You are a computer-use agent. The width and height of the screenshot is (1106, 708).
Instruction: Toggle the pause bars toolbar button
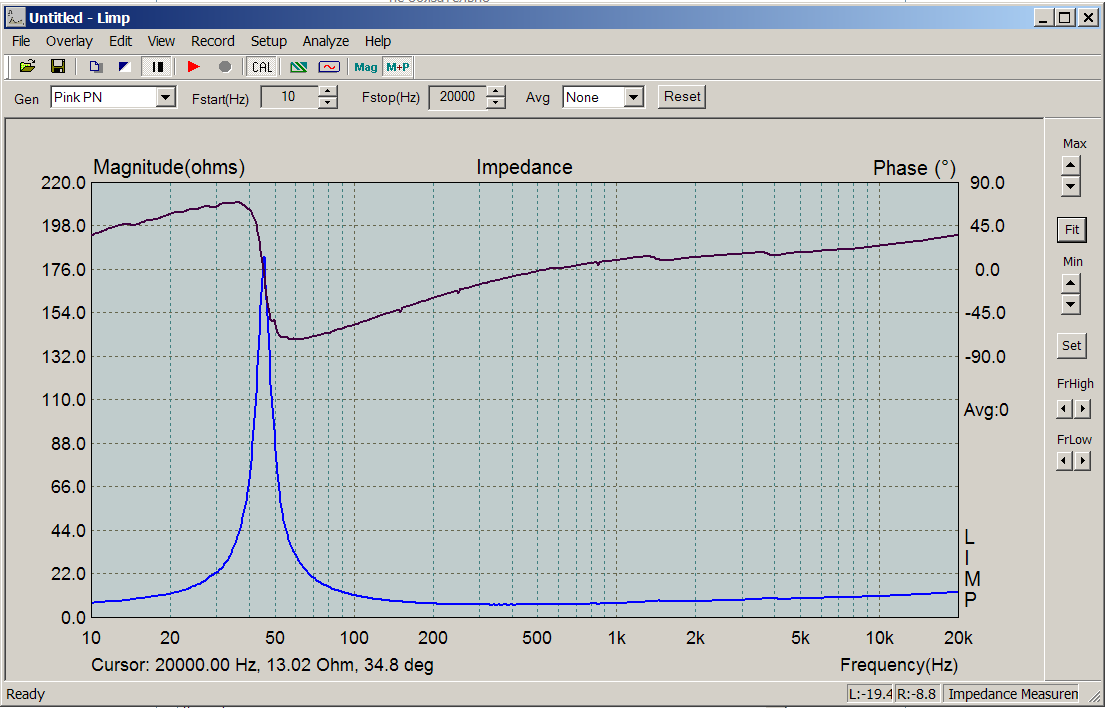tap(157, 67)
